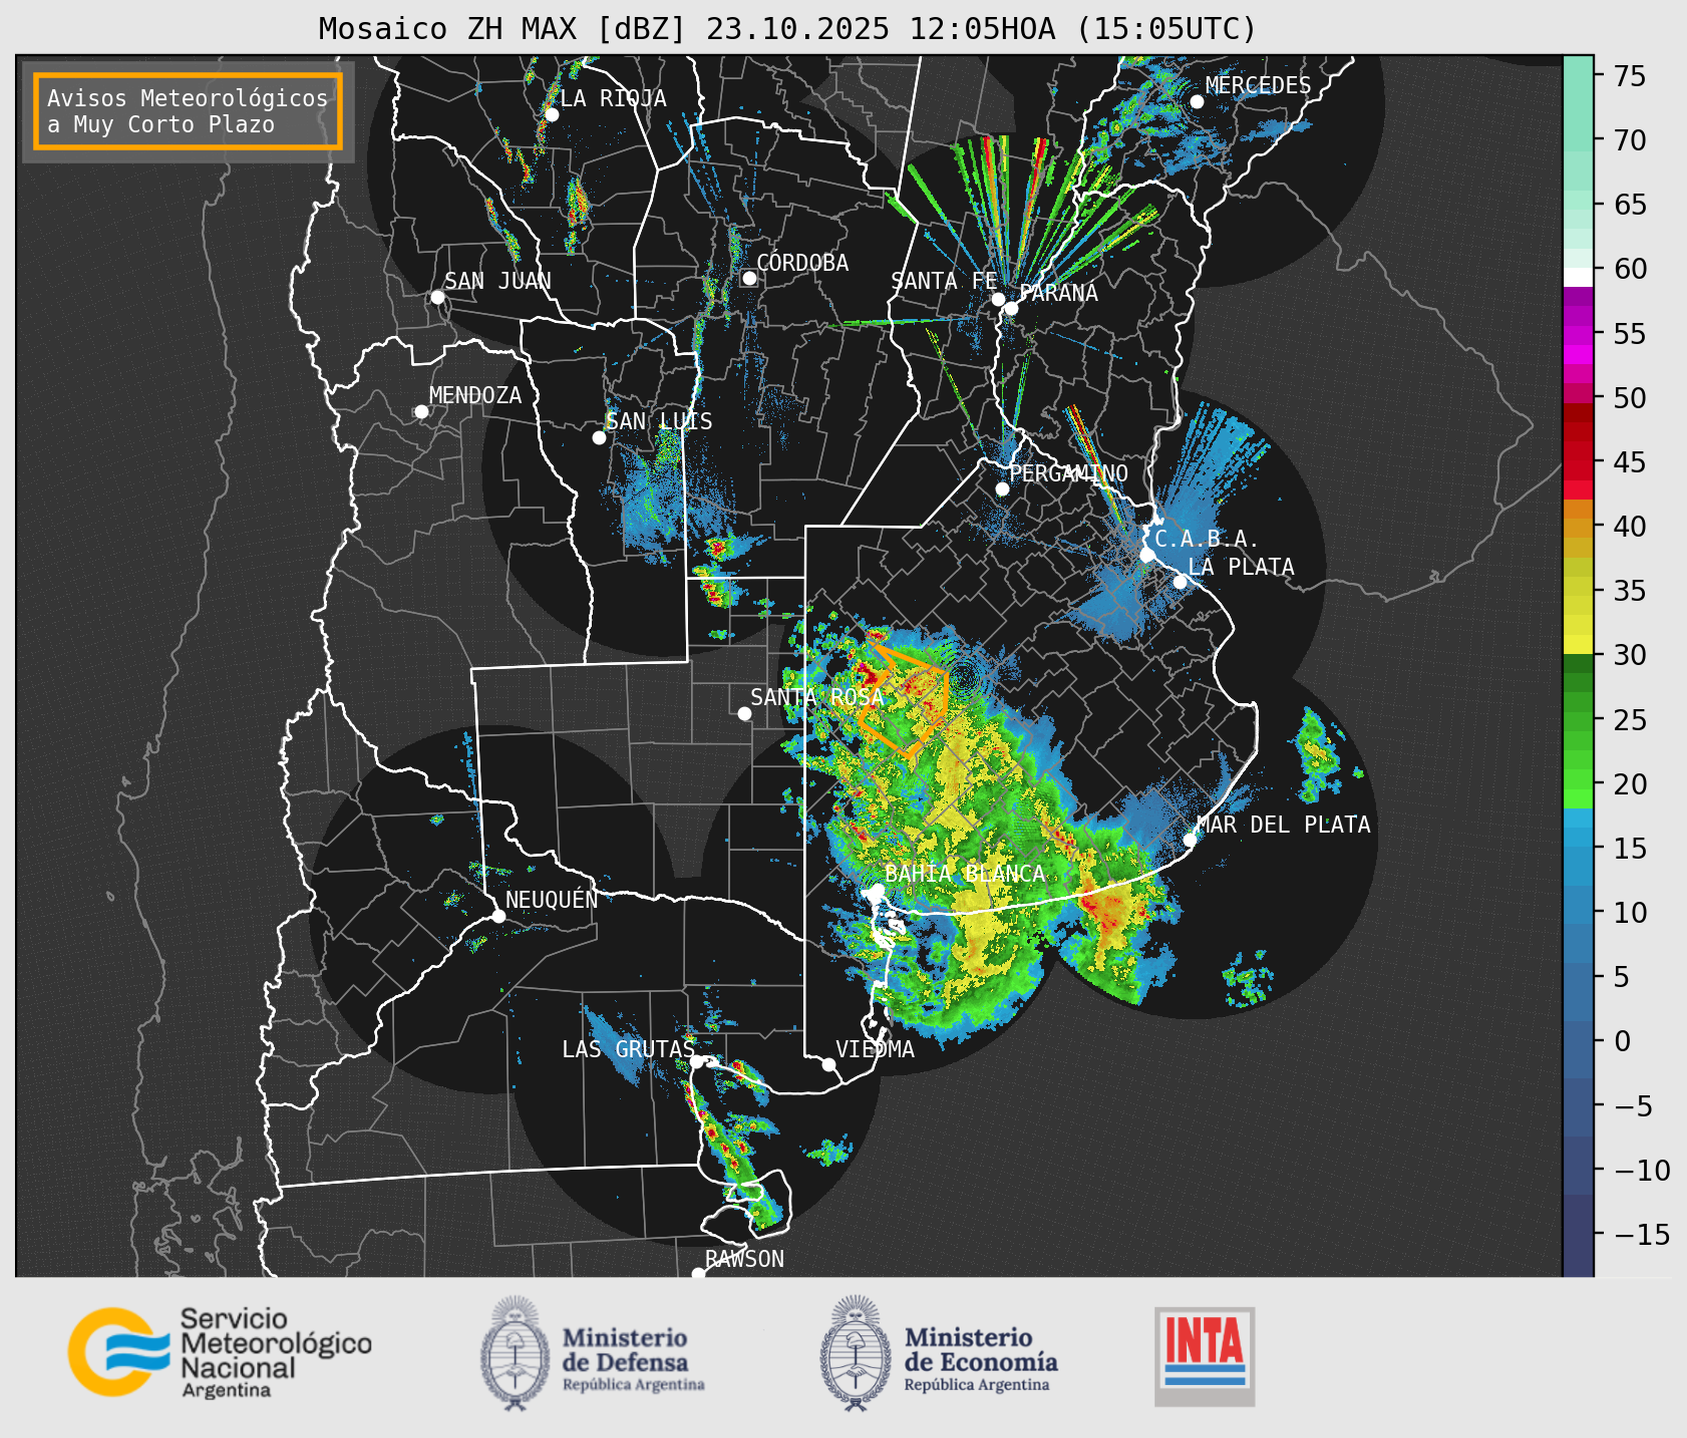Screen dimensions: 1687x1438
Task: Click the −15 dBZ label on color scale
Action: click(x=1640, y=1235)
